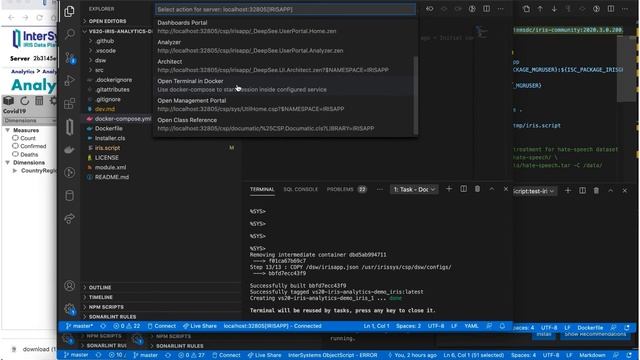Screen dimensions: 640x360
Task: Expand the Timeline section
Action: (x=100, y=297)
